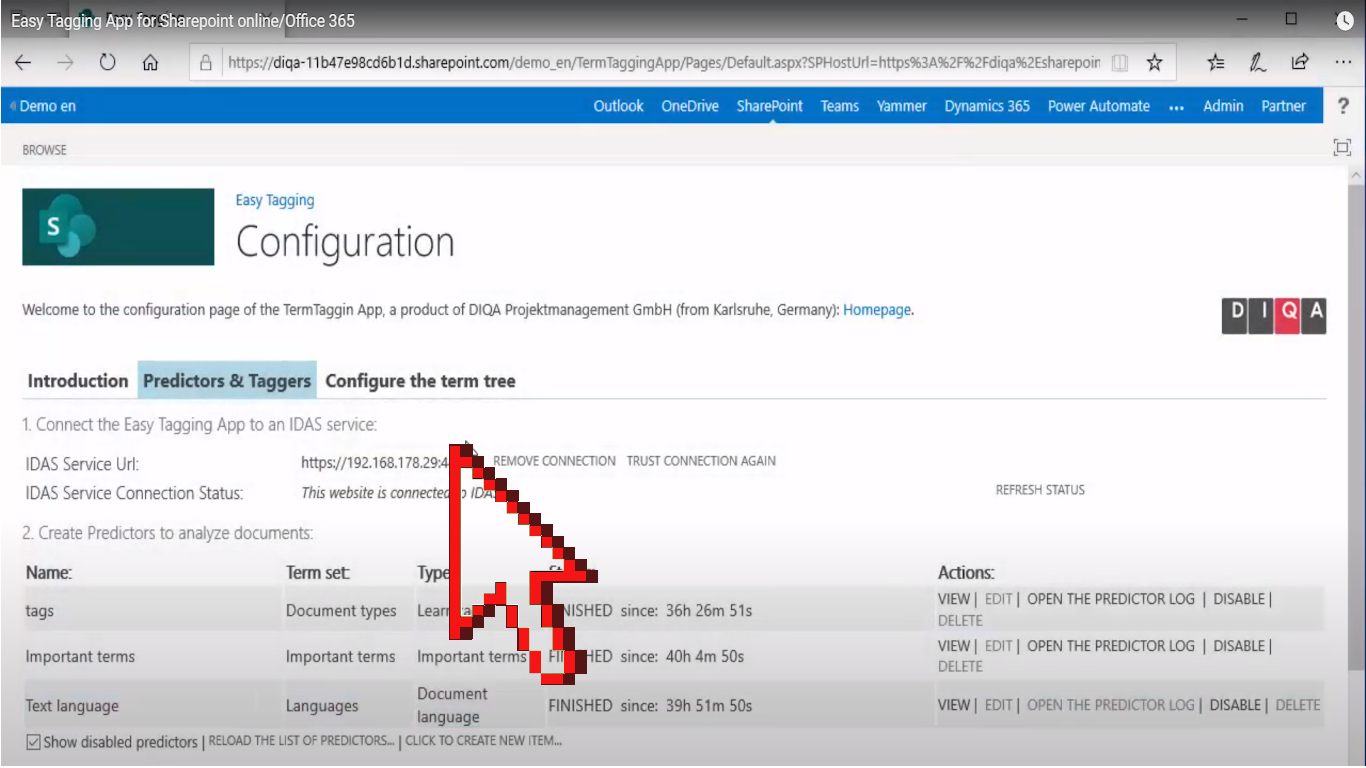The height and width of the screenshot is (768, 1366).
Task: Click CLICK TO CREATE NEW ITEM
Action: pyautogui.click(x=483, y=741)
